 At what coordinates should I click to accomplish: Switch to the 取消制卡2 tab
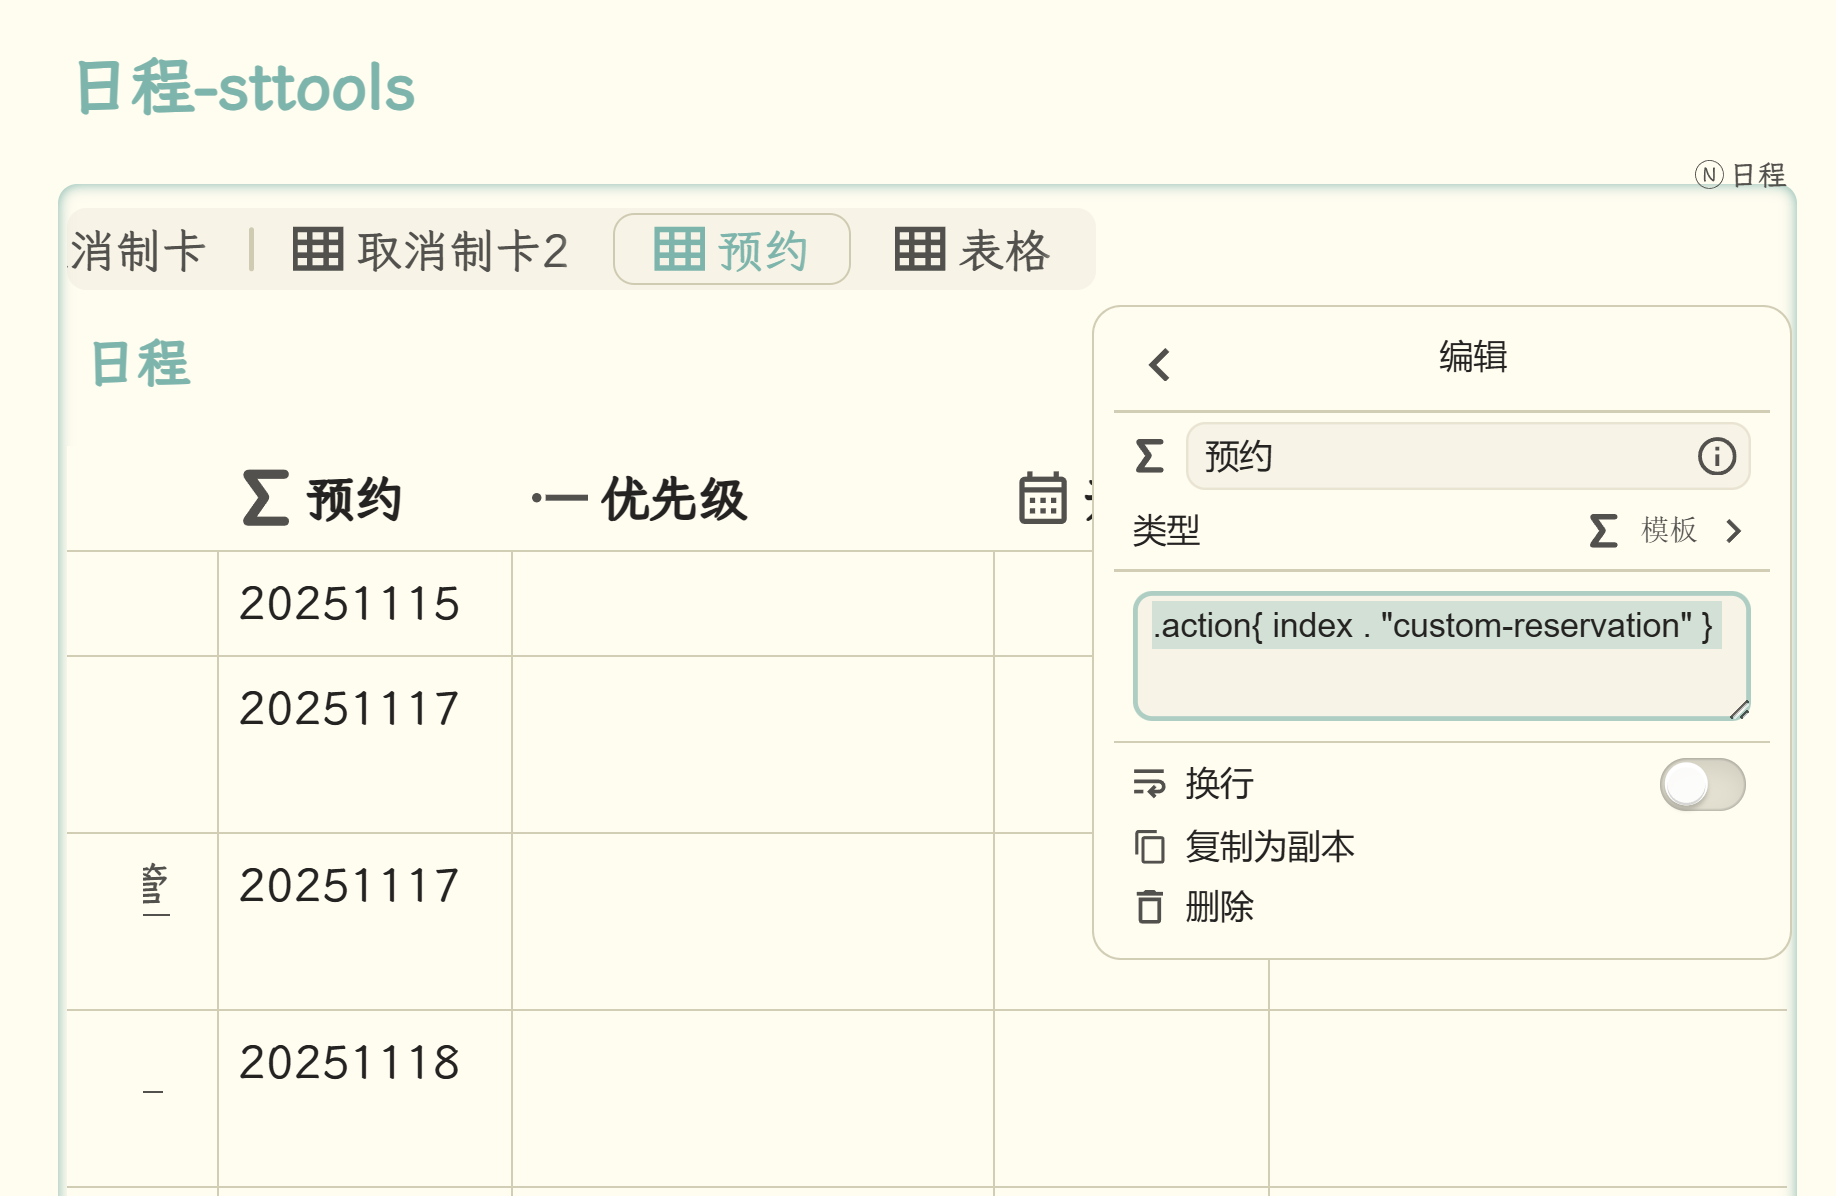[x=431, y=250]
